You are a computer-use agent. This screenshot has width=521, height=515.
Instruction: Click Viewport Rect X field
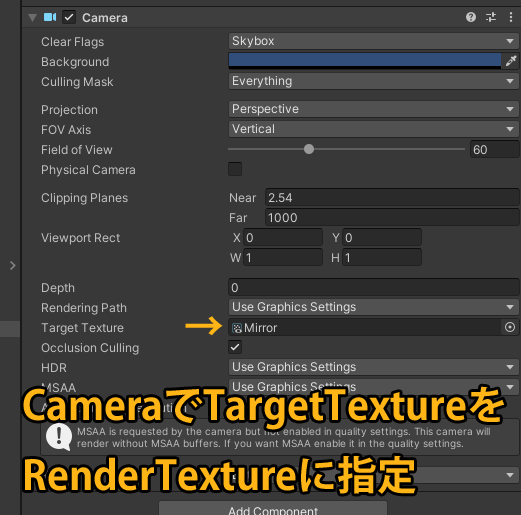(283, 237)
